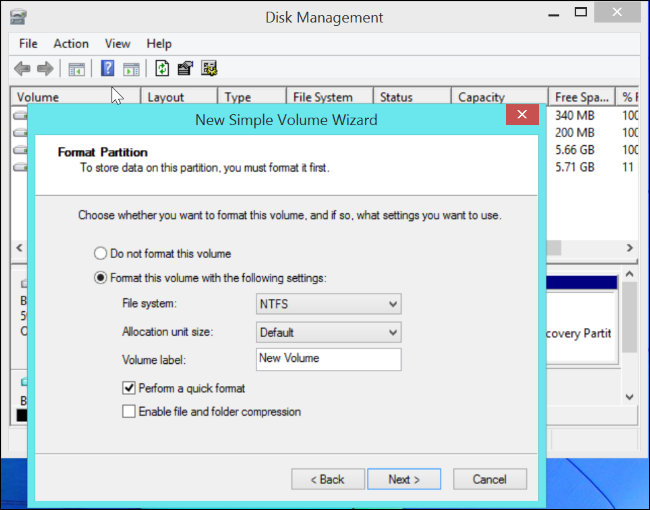Viewport: 650px width, 510px height.
Task: Enable file and folder compression checkbox
Action: click(128, 411)
